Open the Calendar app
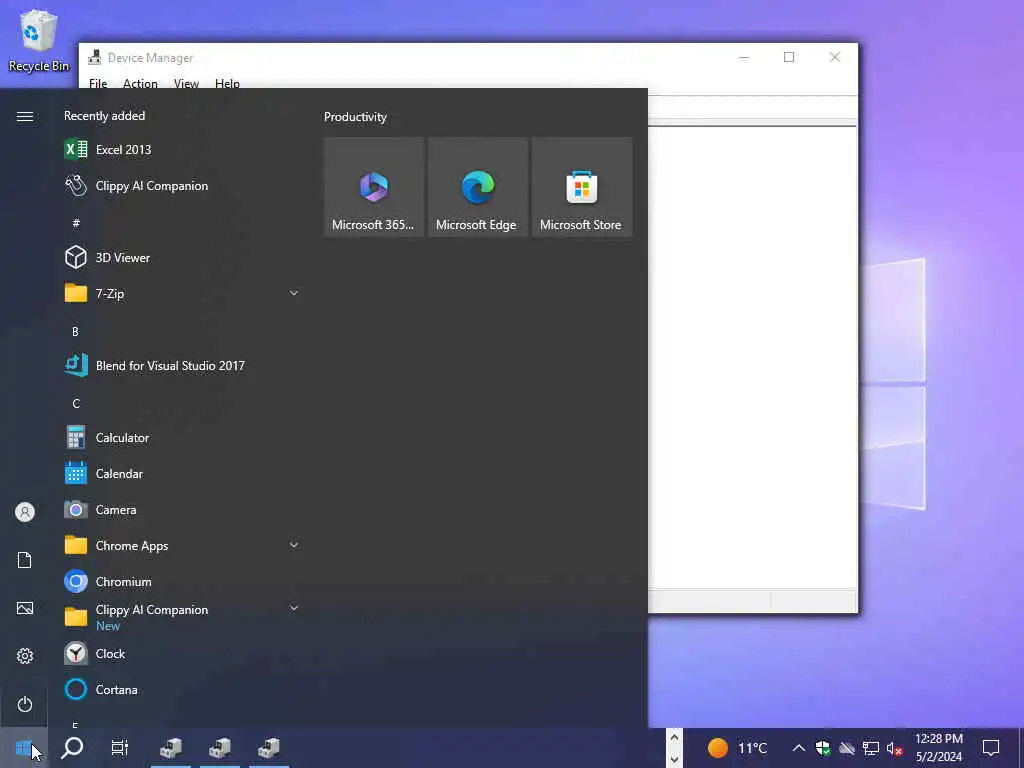 click(x=182, y=473)
